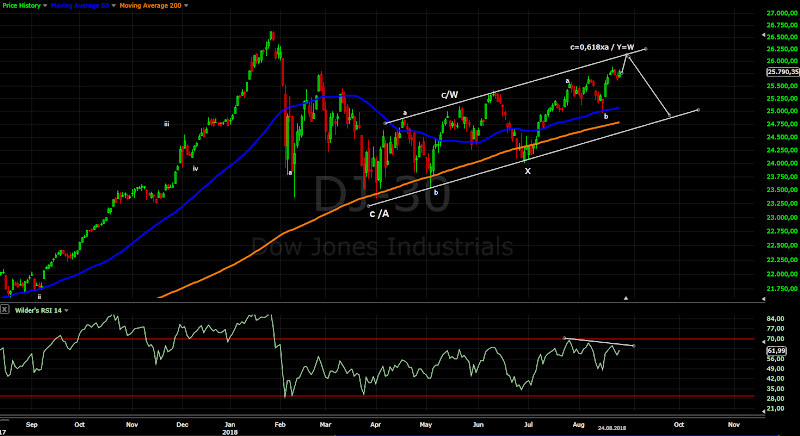Click the axis arrow below 21.750,00

click(764, 300)
